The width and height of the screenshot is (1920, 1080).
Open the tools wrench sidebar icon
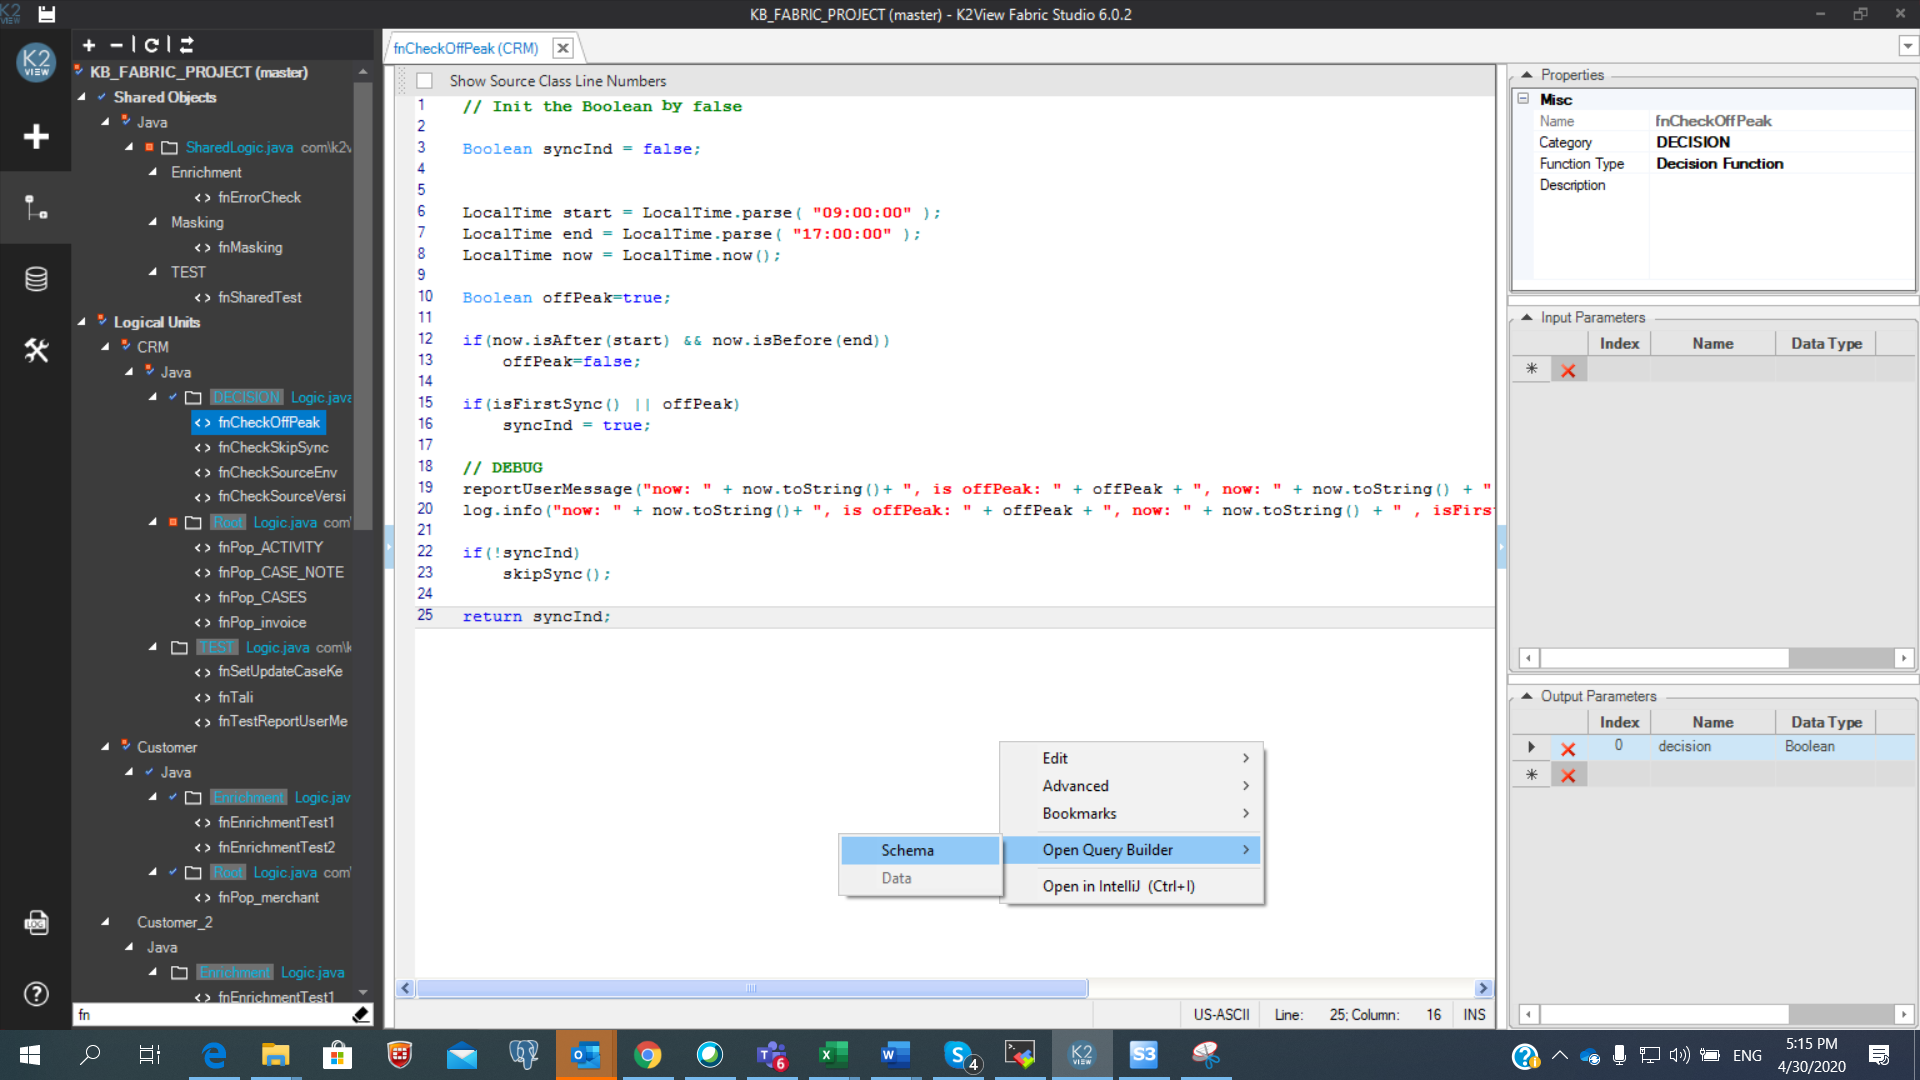coord(36,350)
